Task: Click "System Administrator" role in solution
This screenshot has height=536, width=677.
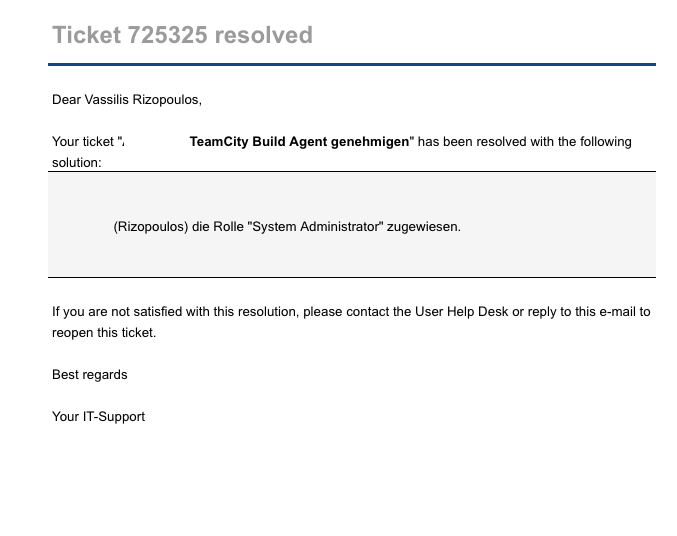Action: tap(317, 227)
